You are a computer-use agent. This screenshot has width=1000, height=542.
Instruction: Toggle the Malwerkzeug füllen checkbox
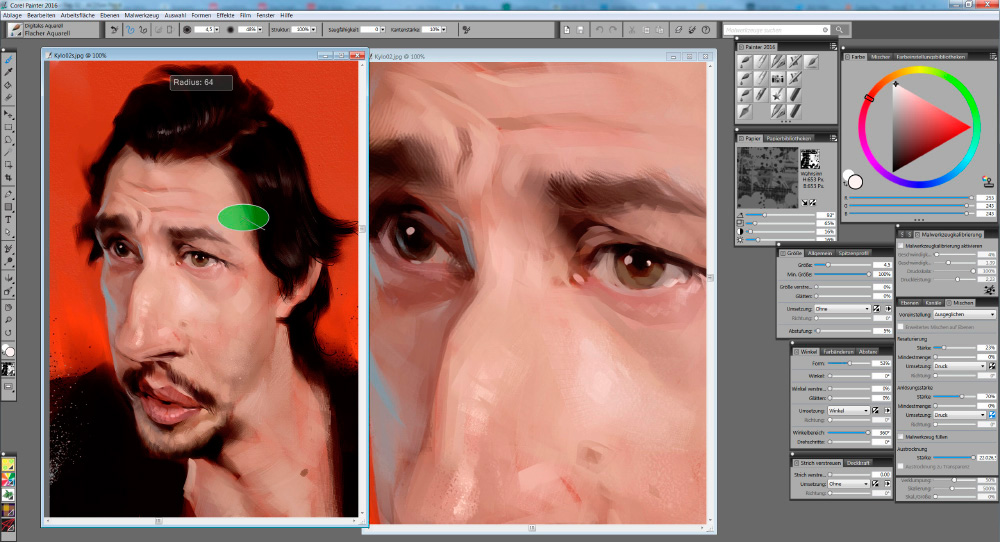(900, 437)
